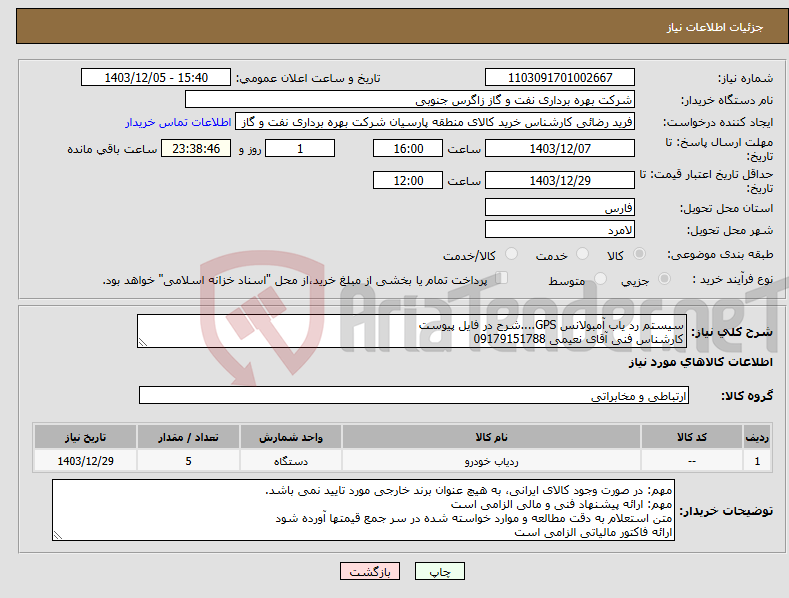Click the buyer notes text area

[x=363, y=510]
